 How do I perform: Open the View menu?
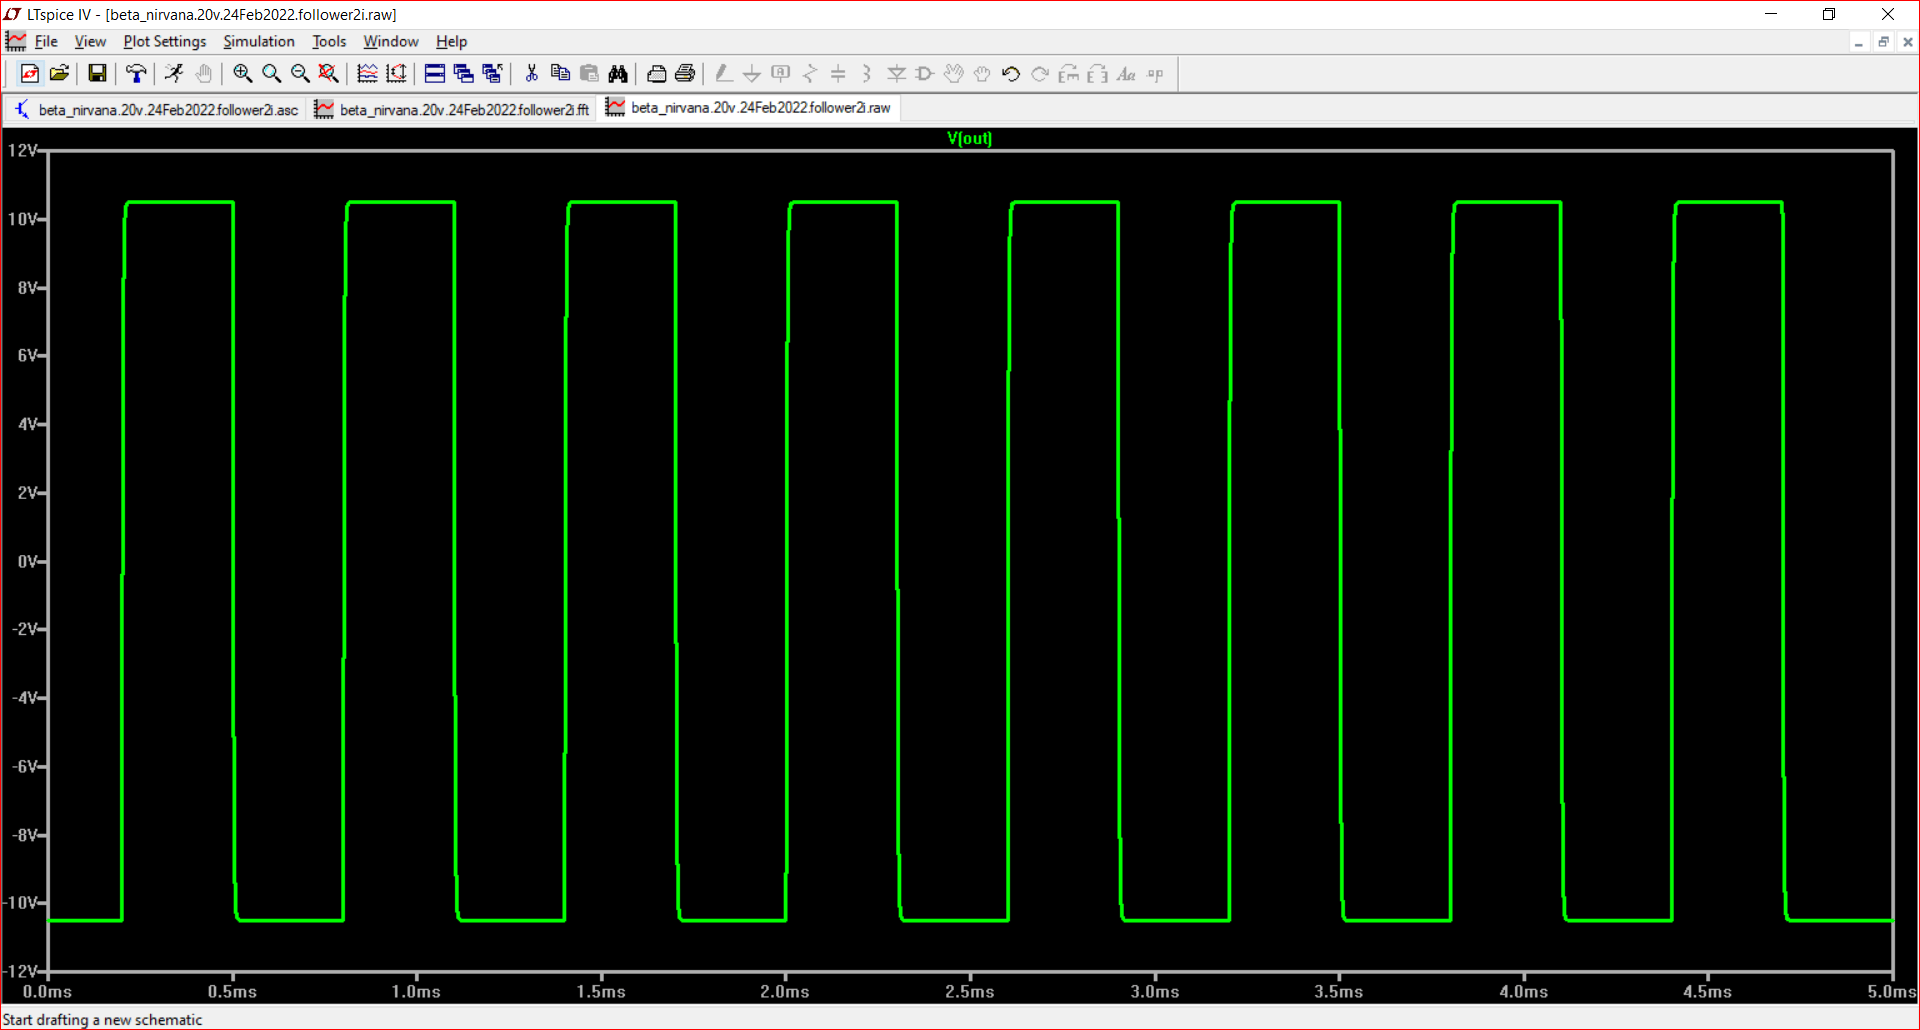[x=90, y=41]
